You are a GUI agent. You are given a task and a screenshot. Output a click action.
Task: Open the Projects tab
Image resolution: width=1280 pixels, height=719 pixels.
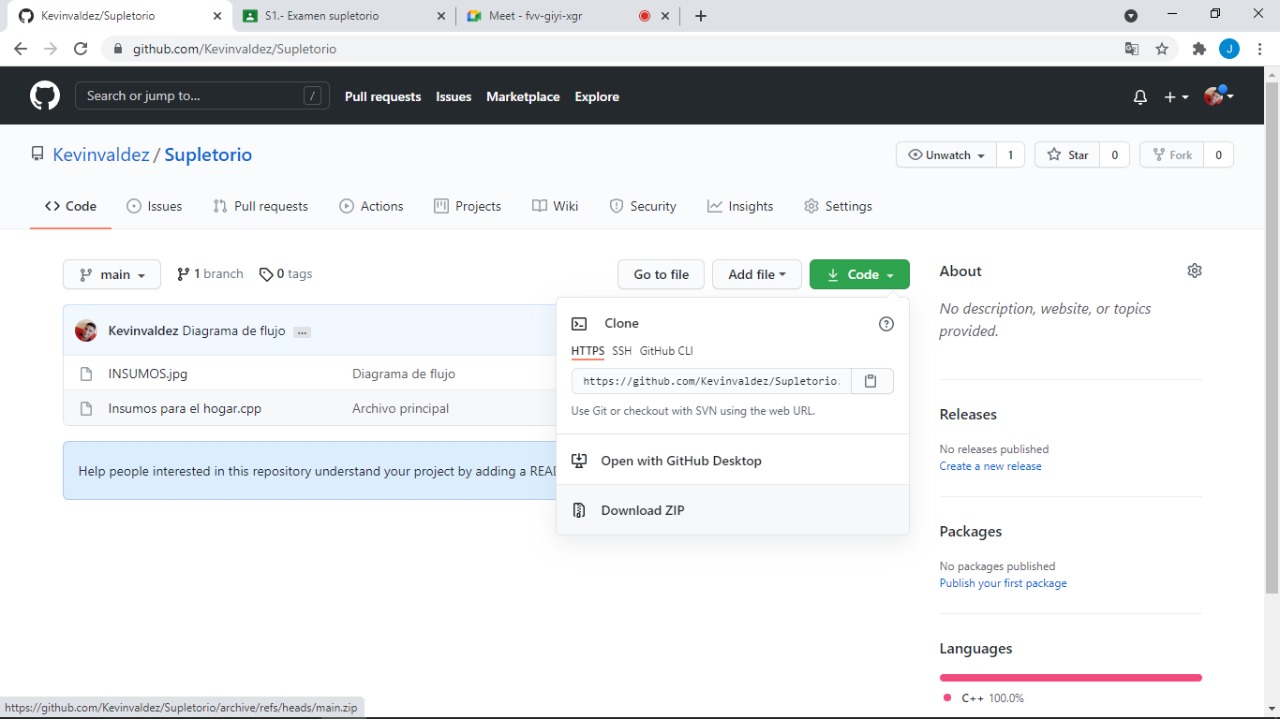(x=467, y=206)
